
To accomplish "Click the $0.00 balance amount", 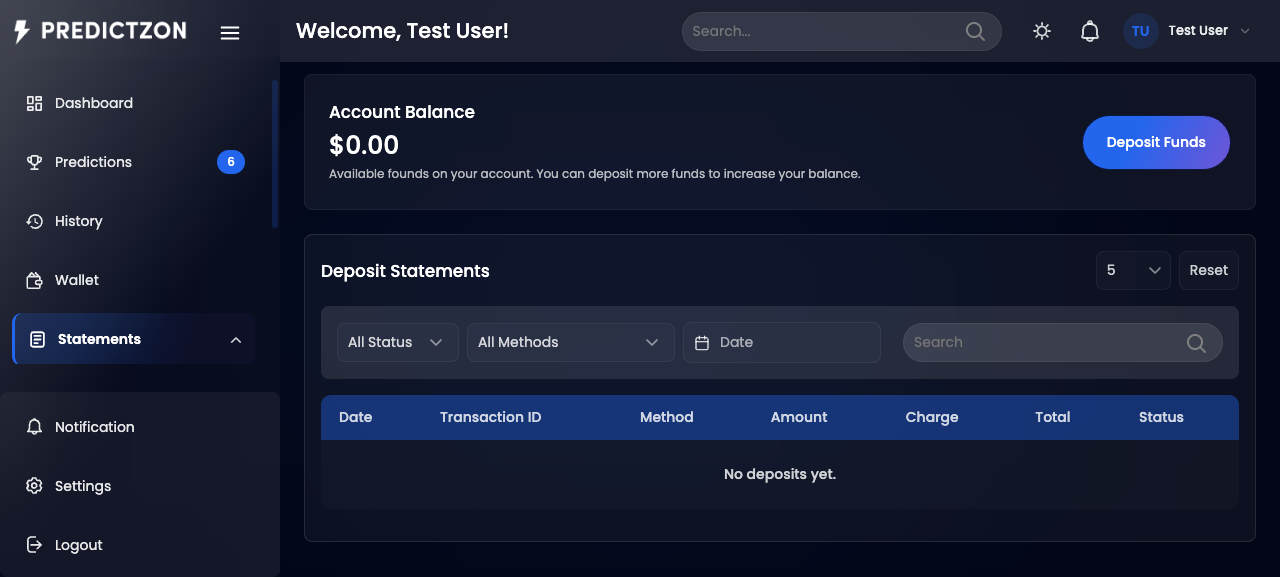I will pos(364,145).
